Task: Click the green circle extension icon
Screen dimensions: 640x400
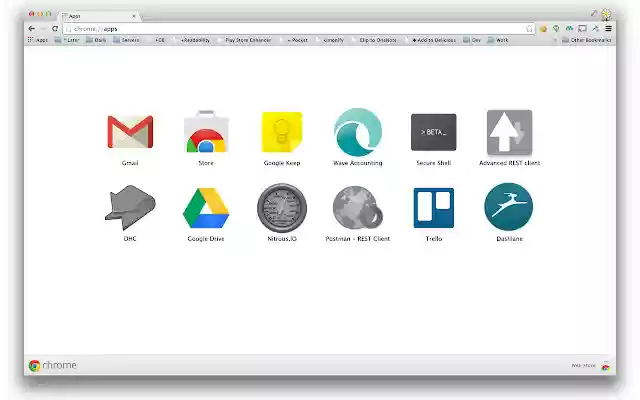Action: pos(556,29)
